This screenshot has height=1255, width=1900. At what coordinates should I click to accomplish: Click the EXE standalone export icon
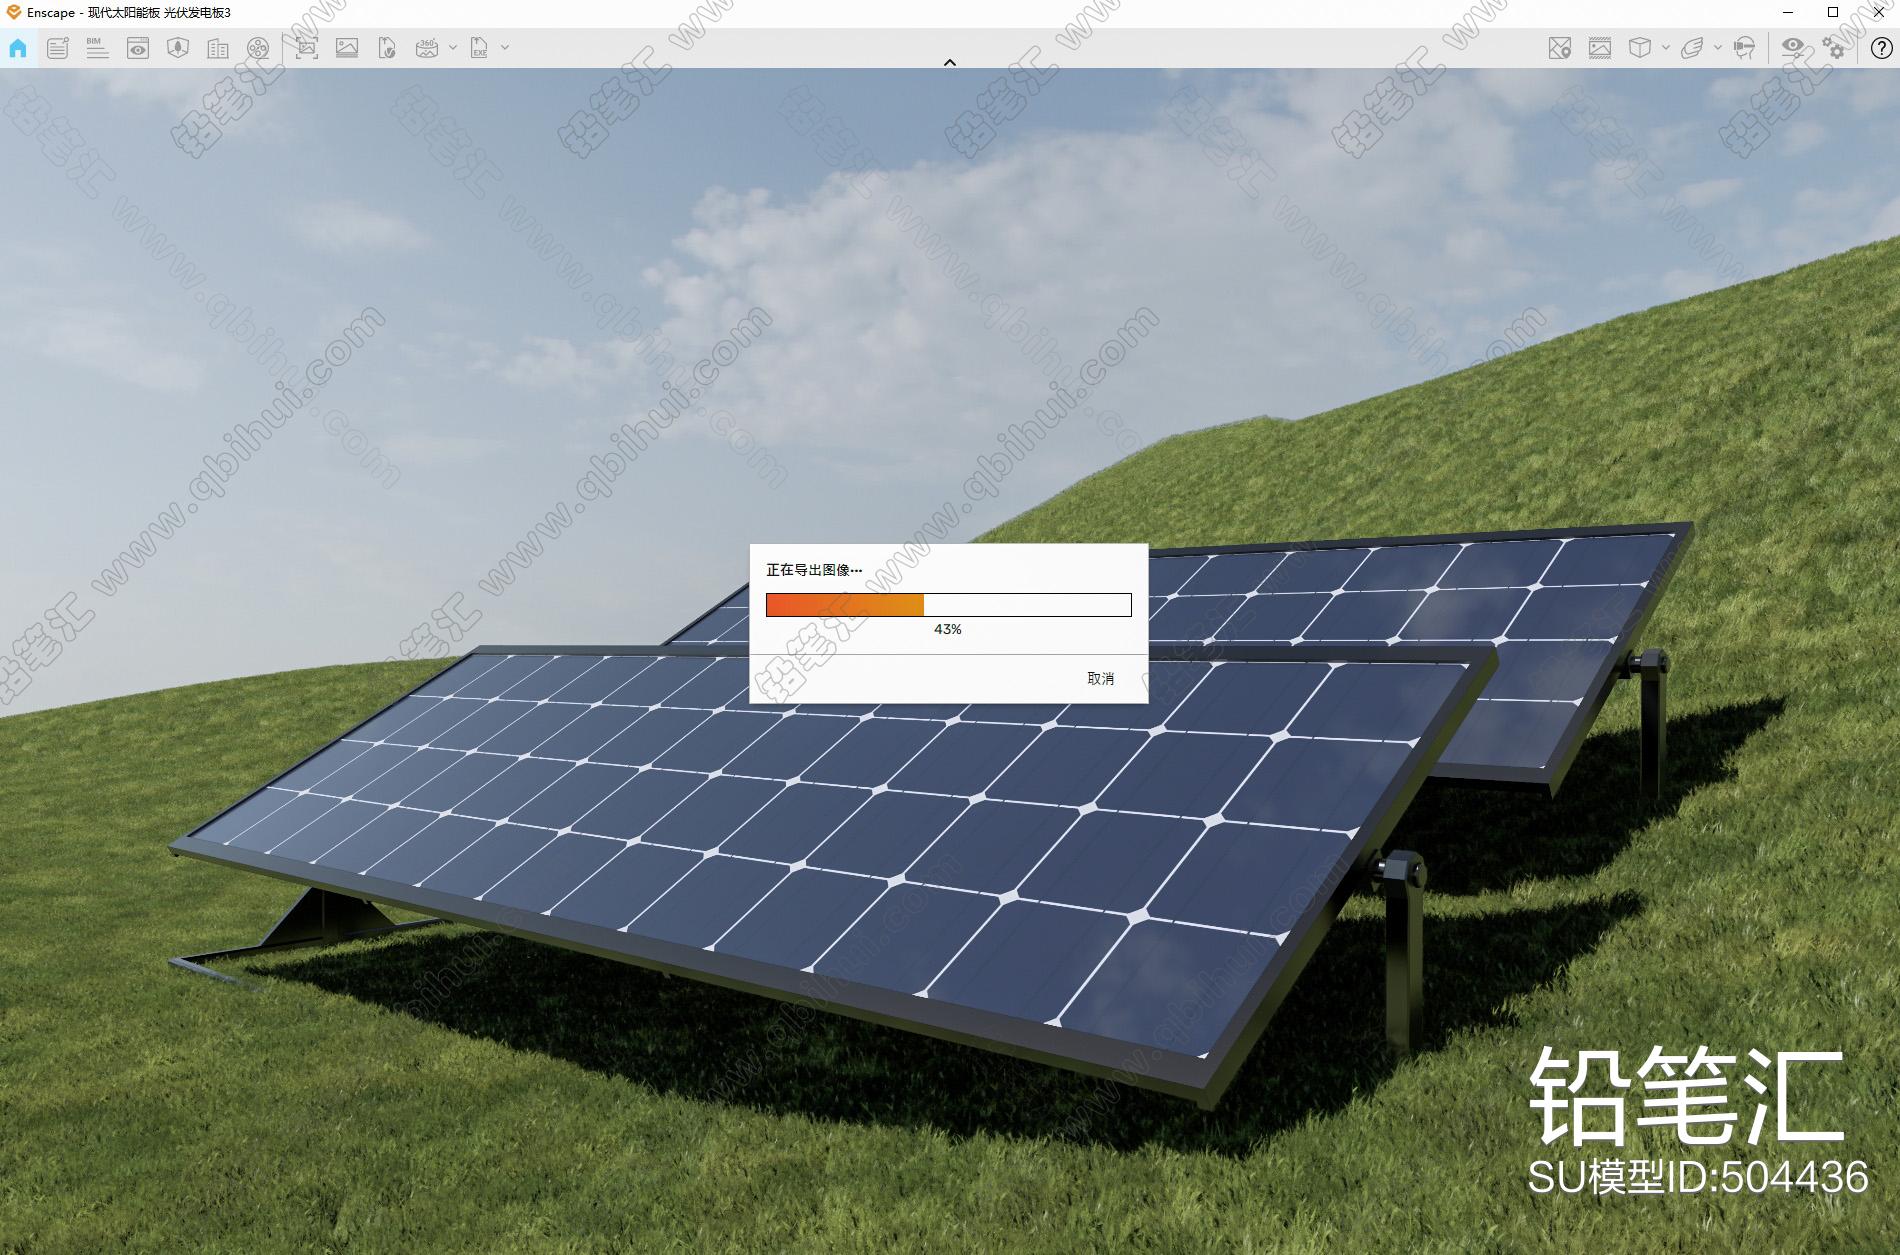[480, 47]
